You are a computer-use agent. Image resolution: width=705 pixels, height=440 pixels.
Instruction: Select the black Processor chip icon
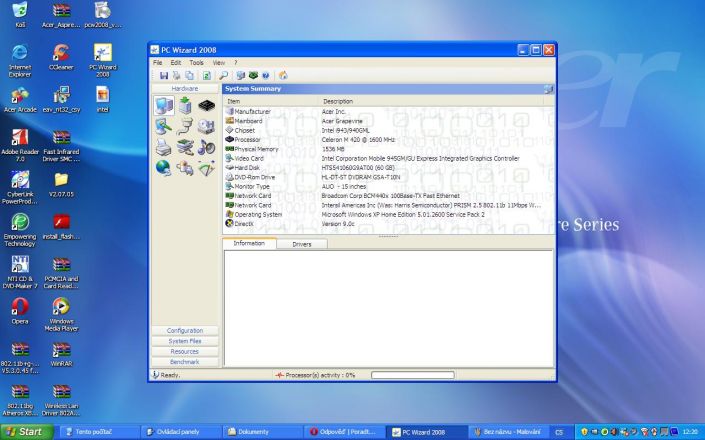click(206, 106)
